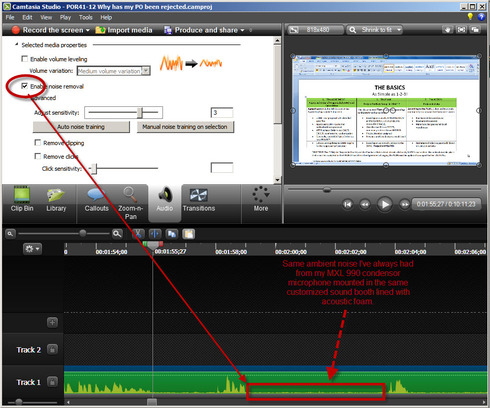Open the Clip Bin tab
Image resolution: width=490 pixels, height=408 pixels.
22,199
